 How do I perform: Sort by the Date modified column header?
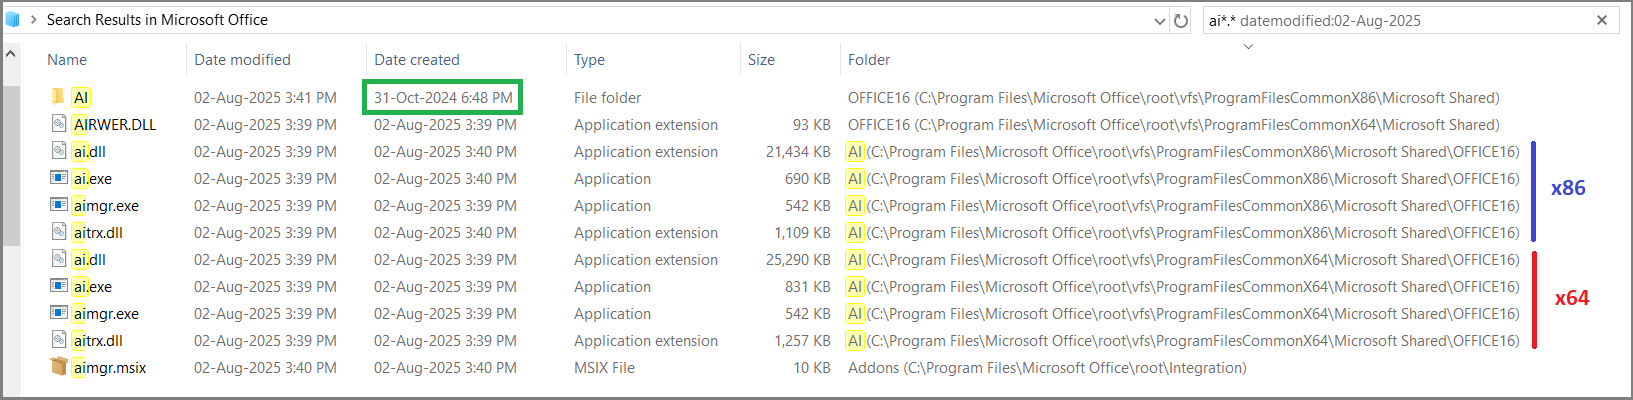pyautogui.click(x=242, y=60)
